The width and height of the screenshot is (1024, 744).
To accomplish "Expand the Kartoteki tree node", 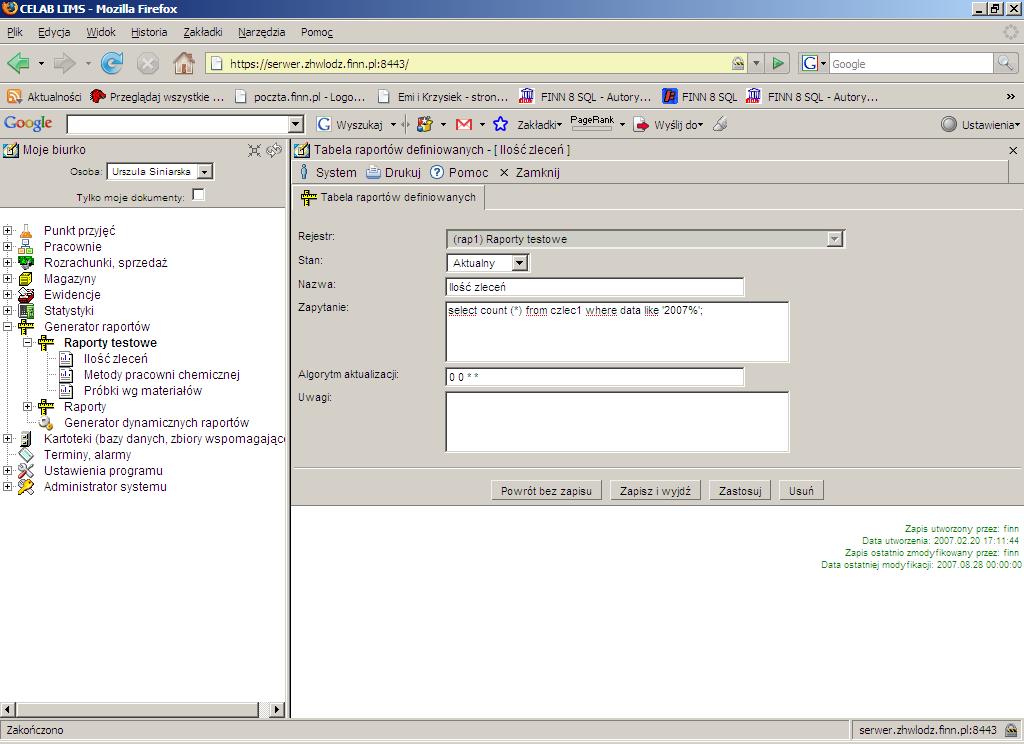I will (7, 438).
